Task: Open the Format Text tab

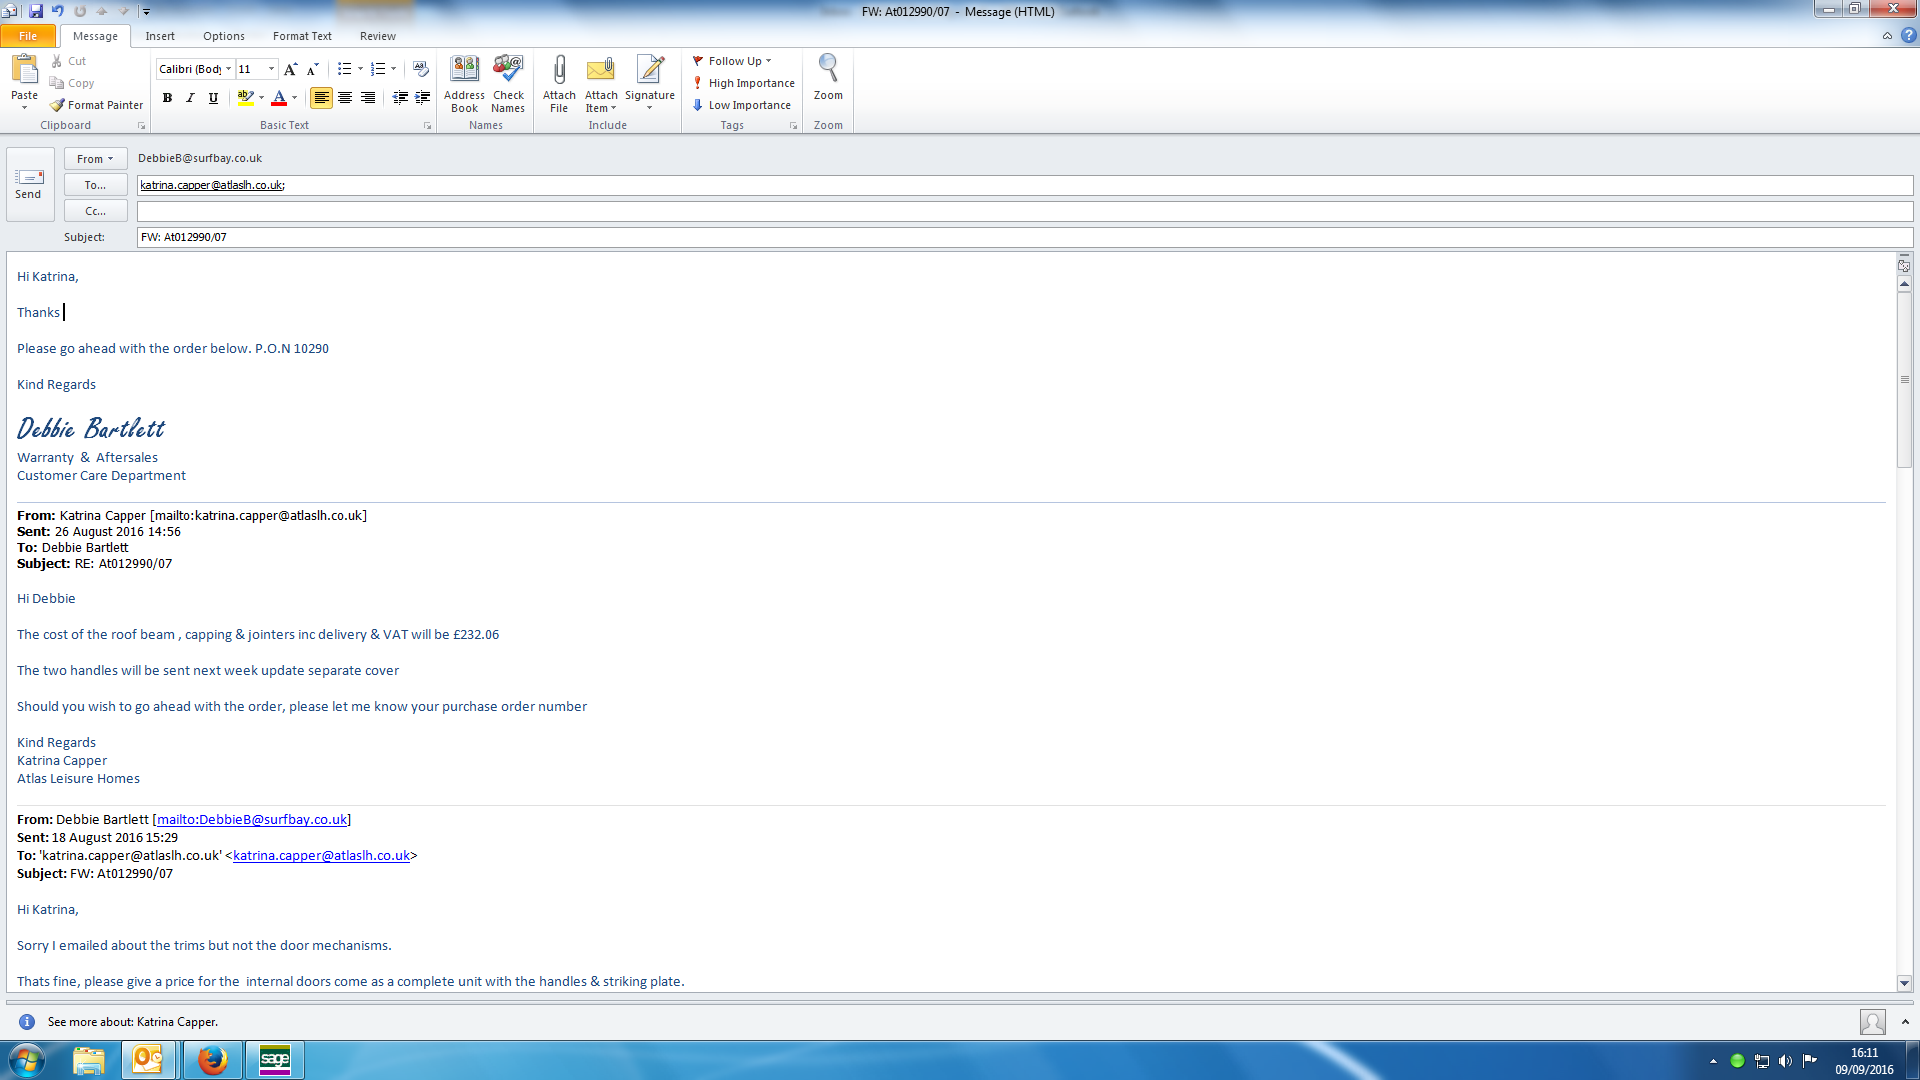Action: 302,36
